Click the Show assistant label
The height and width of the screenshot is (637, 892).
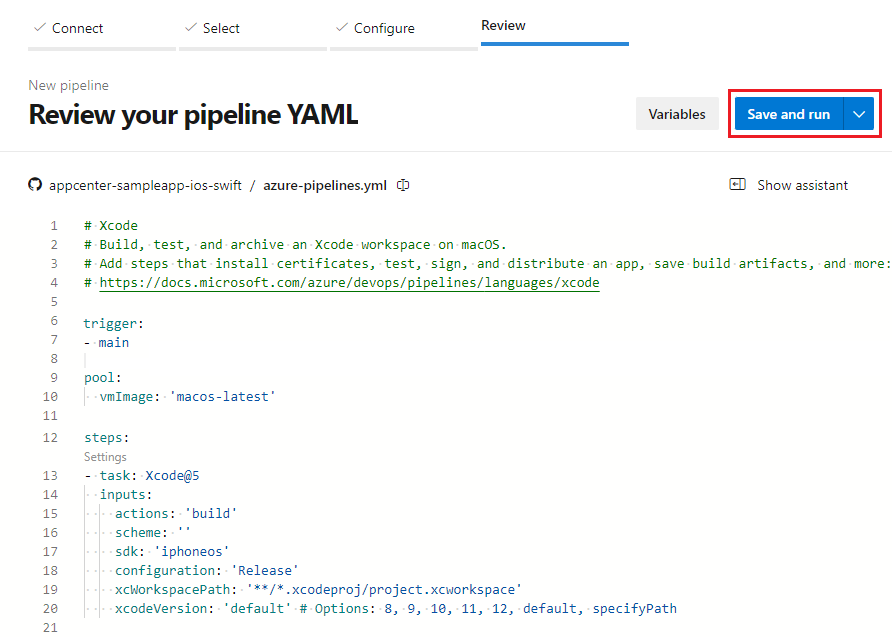(801, 184)
